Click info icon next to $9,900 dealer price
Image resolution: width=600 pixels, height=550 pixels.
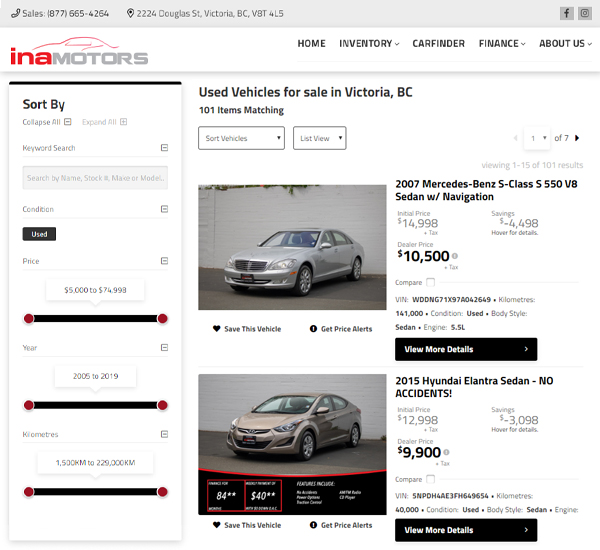click(x=446, y=452)
